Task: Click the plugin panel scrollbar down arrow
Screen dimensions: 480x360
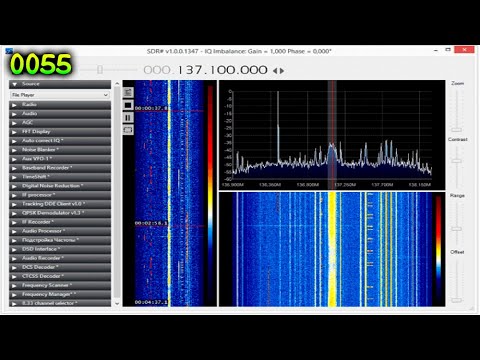Action: coord(117,303)
